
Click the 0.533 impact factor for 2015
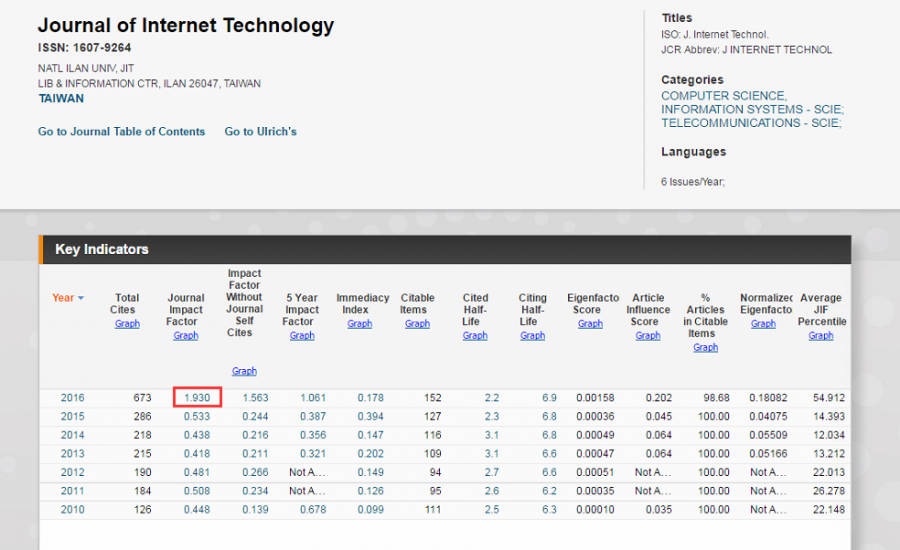[197, 416]
